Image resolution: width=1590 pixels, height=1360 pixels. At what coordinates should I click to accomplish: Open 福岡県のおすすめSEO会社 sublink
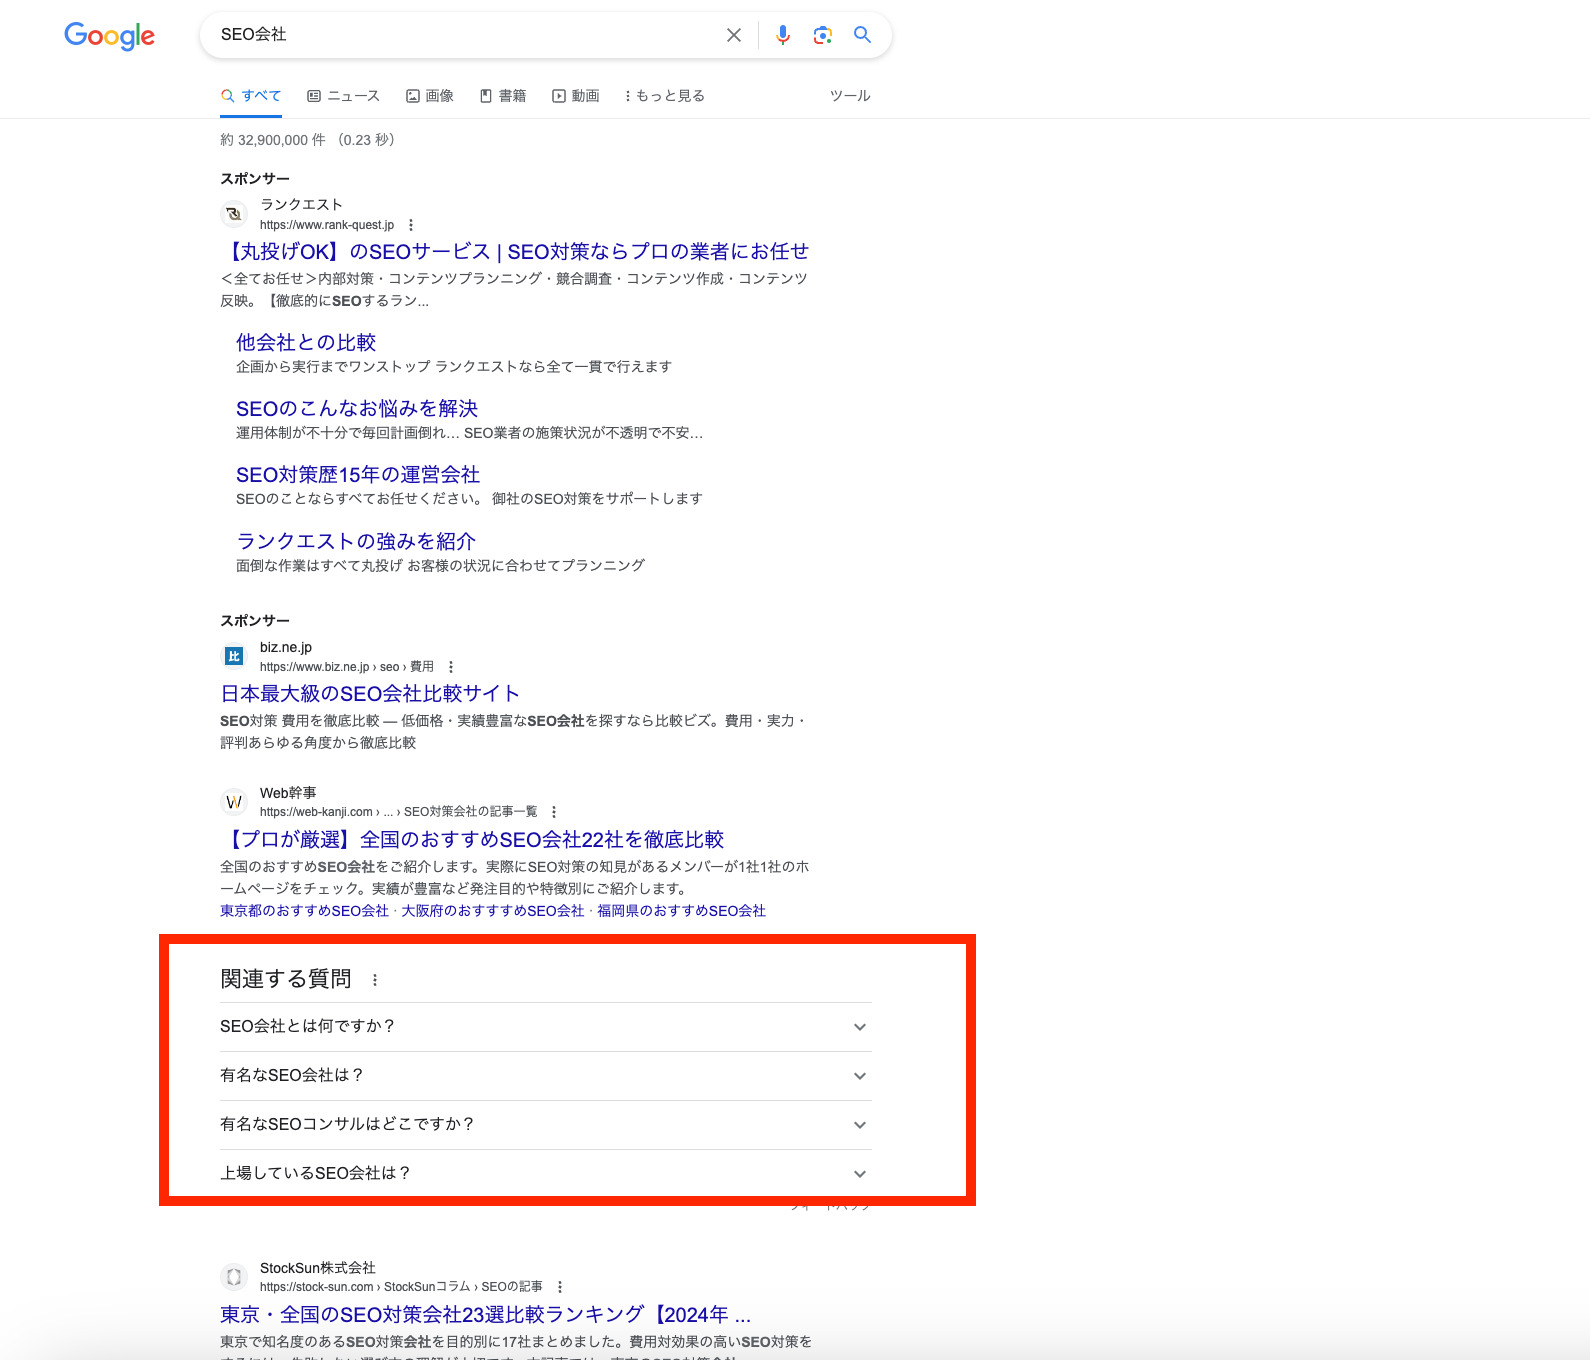tap(681, 911)
